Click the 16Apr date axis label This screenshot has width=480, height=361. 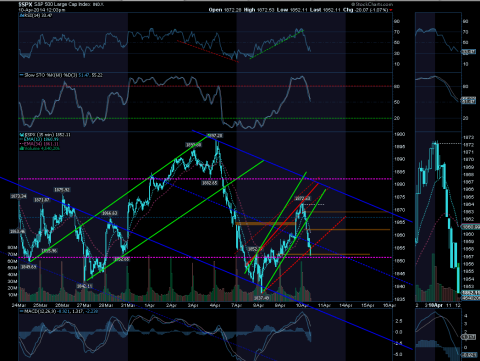389,305
